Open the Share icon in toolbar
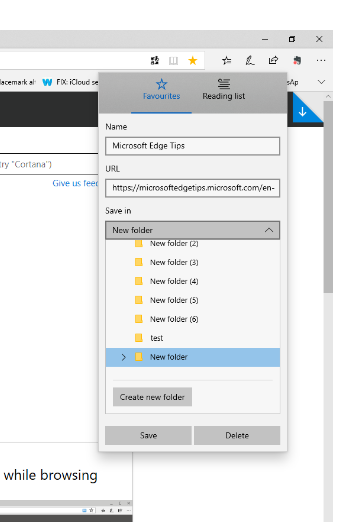Image resolution: width=364 pixels, height=522 pixels. point(273,61)
